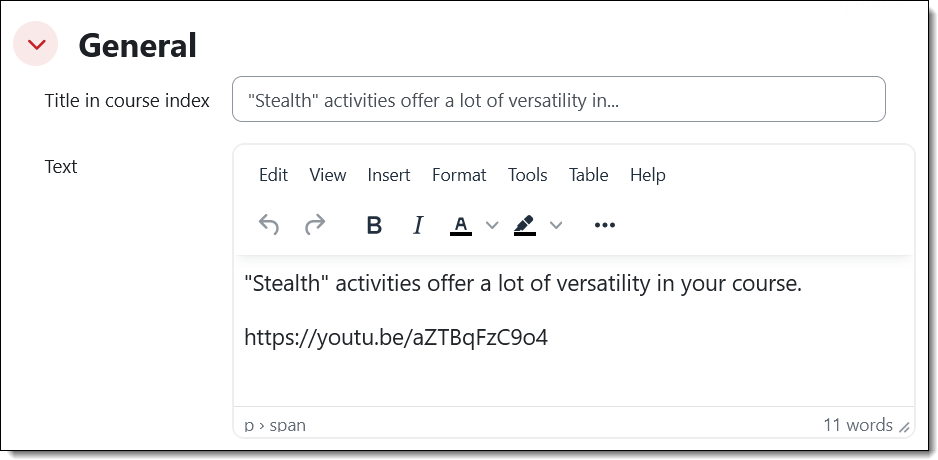Open the Insert menu
938x460 pixels.
tap(389, 175)
